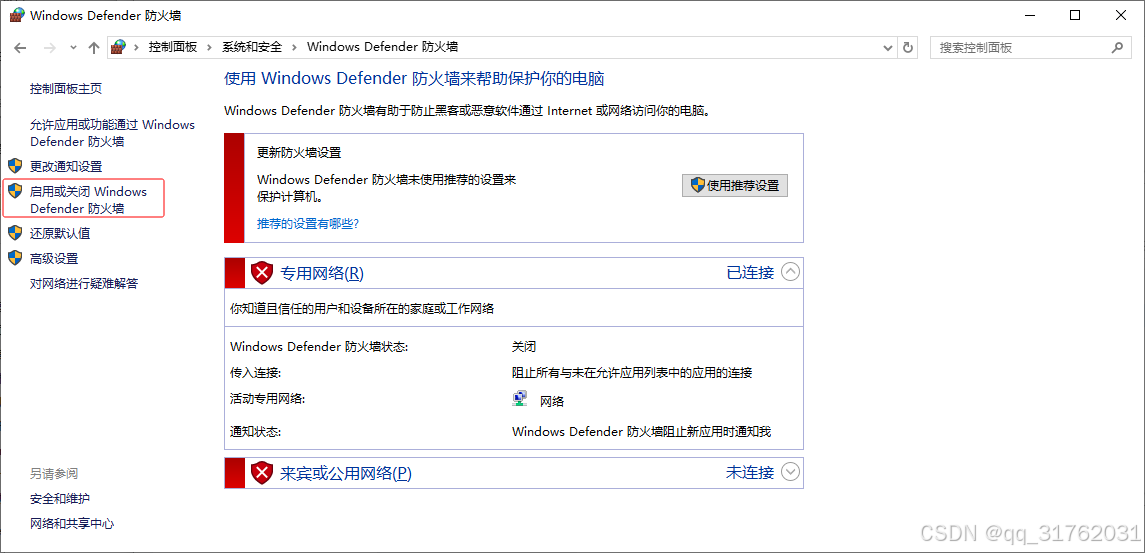
Task: Click shield icon beside 还原默认值
Action: pyautogui.click(x=15, y=233)
